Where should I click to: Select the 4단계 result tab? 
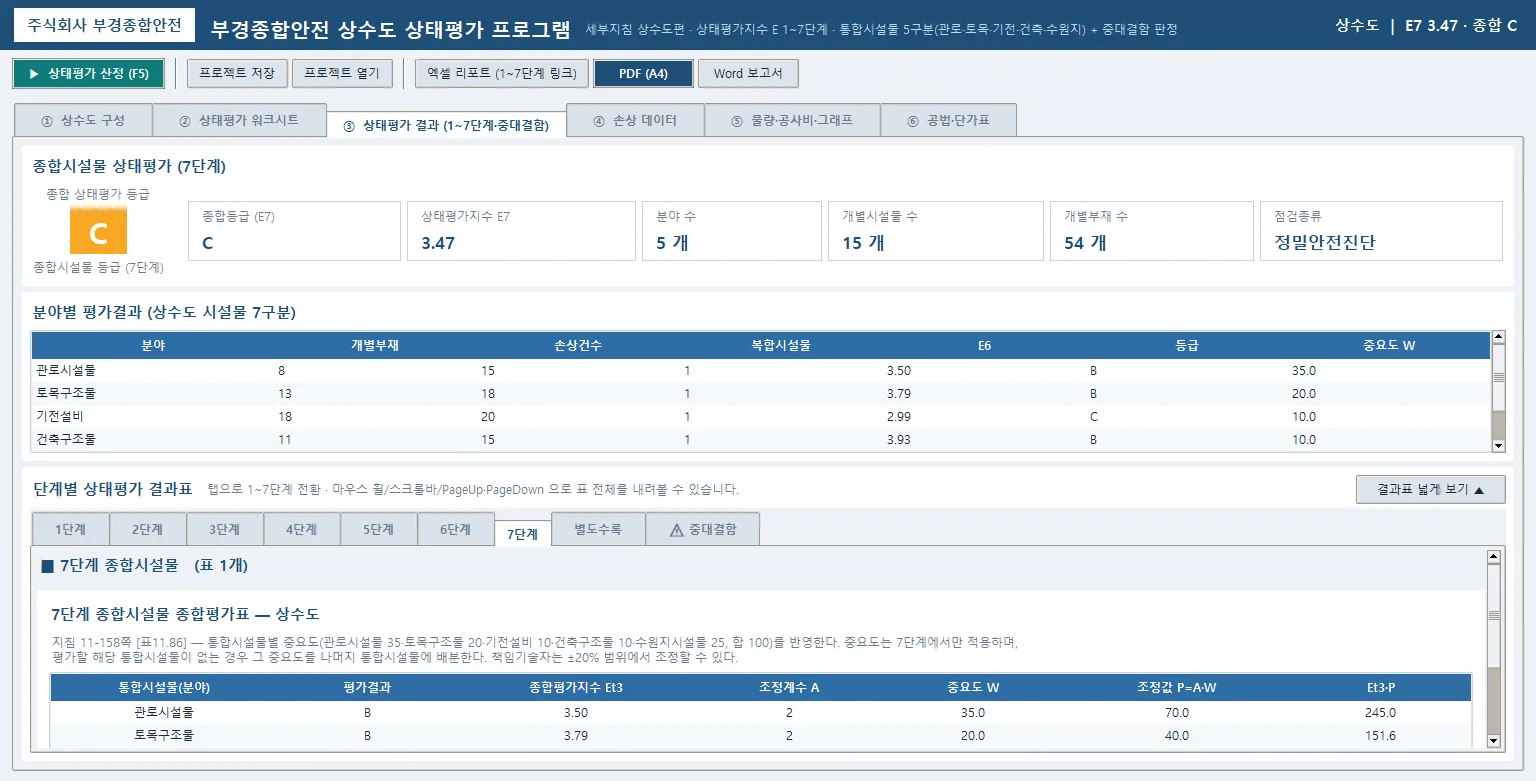302,529
